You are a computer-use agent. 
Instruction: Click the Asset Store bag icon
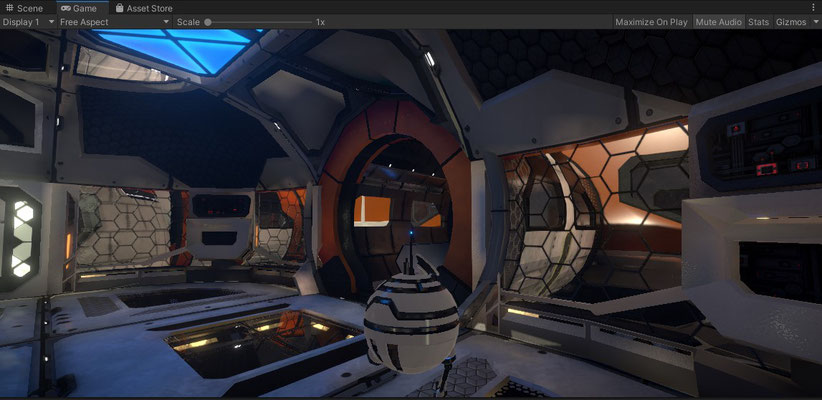120,8
